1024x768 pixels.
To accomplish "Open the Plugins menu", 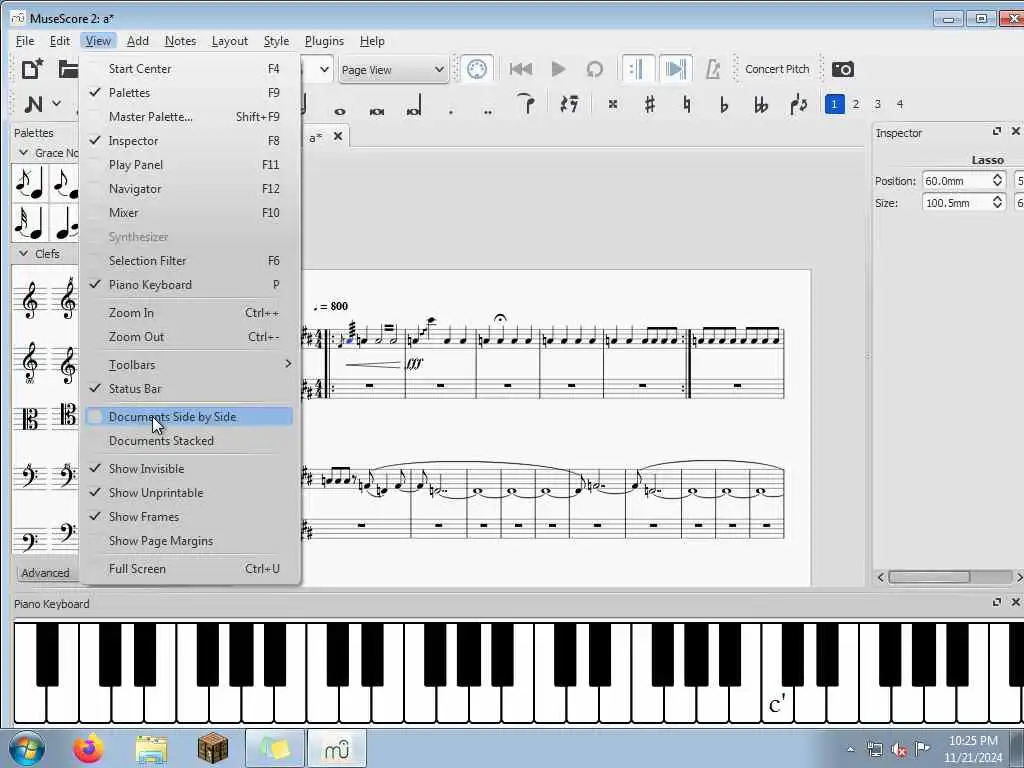I will [x=324, y=40].
